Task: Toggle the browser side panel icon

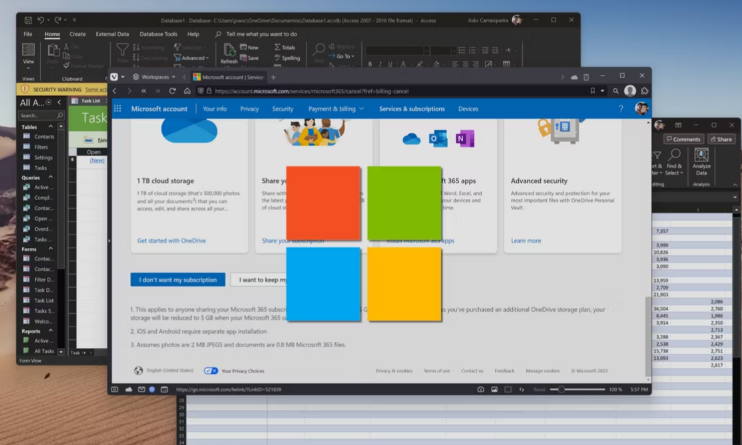Action: pos(115,389)
